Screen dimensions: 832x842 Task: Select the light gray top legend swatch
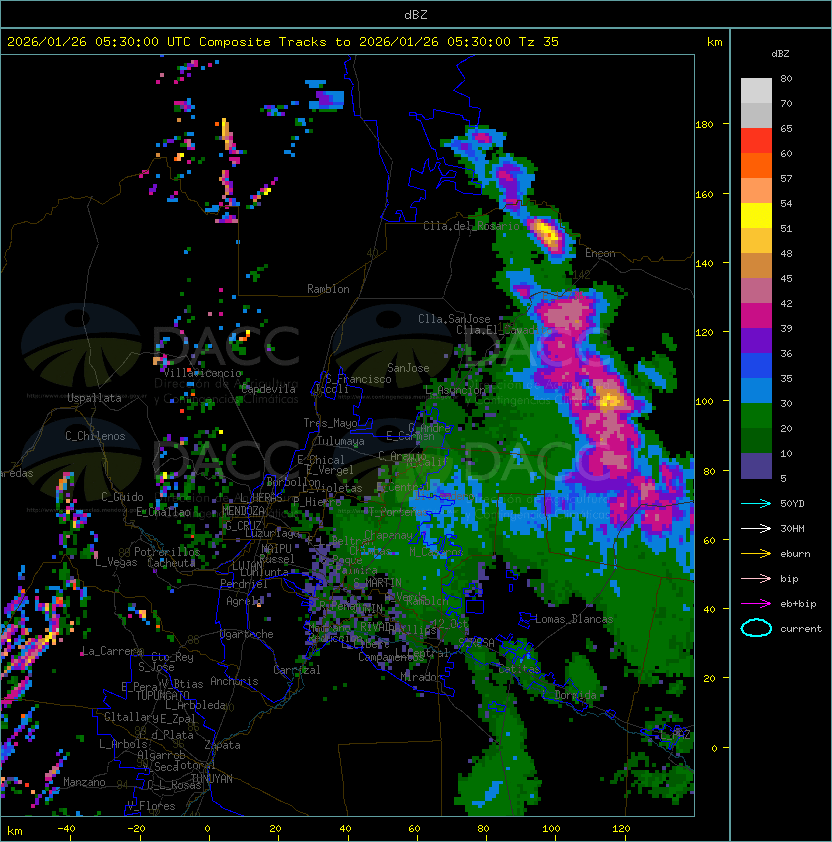point(756,91)
